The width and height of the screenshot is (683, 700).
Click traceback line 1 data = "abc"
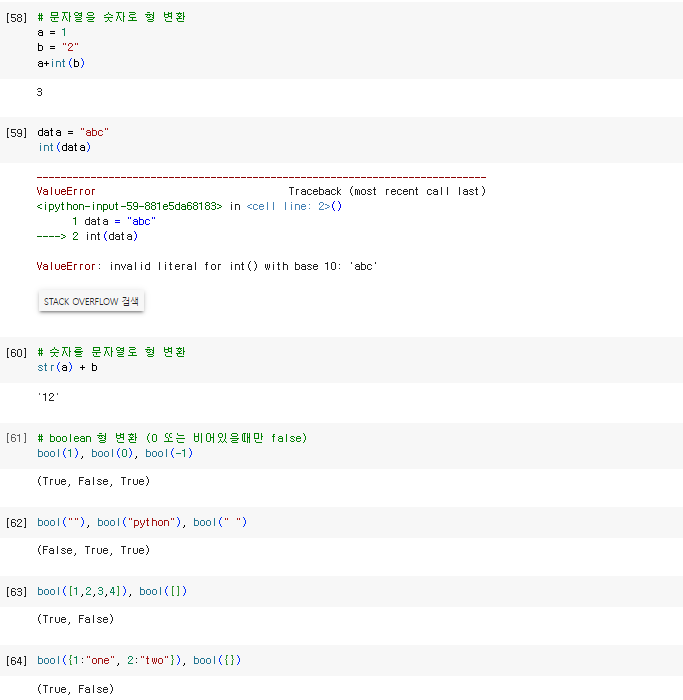click(114, 221)
